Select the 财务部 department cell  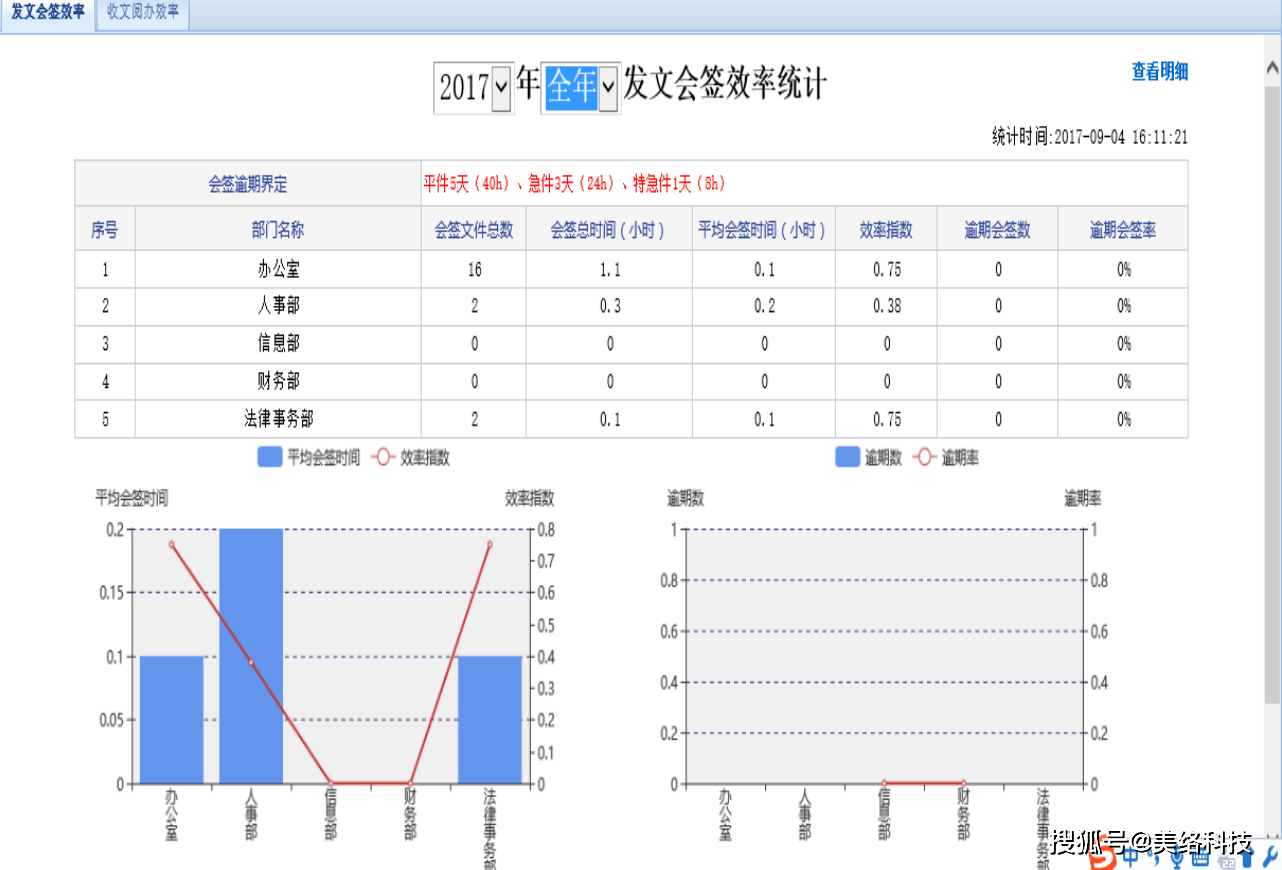[278, 382]
